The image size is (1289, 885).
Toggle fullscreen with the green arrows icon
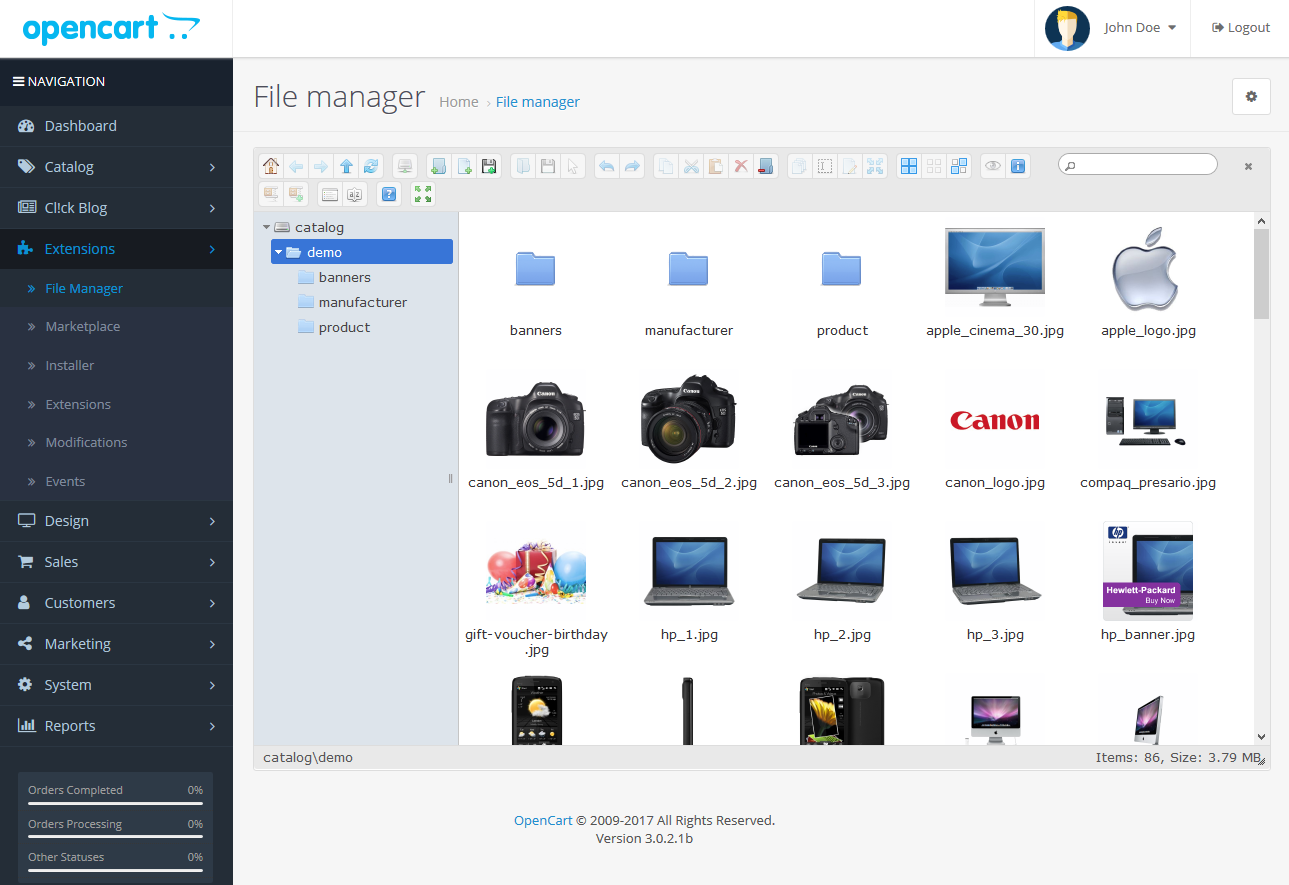423,194
